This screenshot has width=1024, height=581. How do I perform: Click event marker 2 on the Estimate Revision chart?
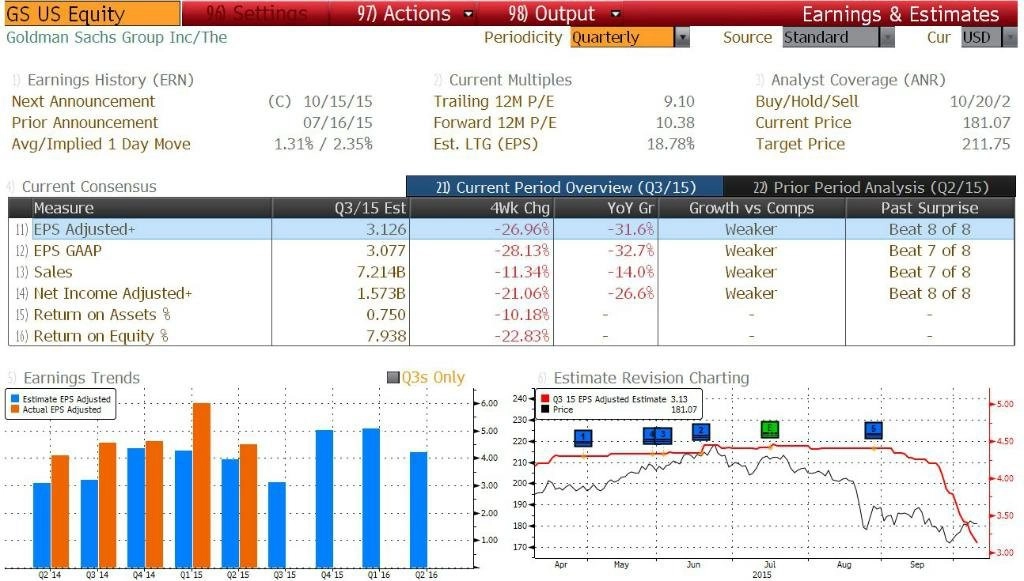[x=701, y=431]
